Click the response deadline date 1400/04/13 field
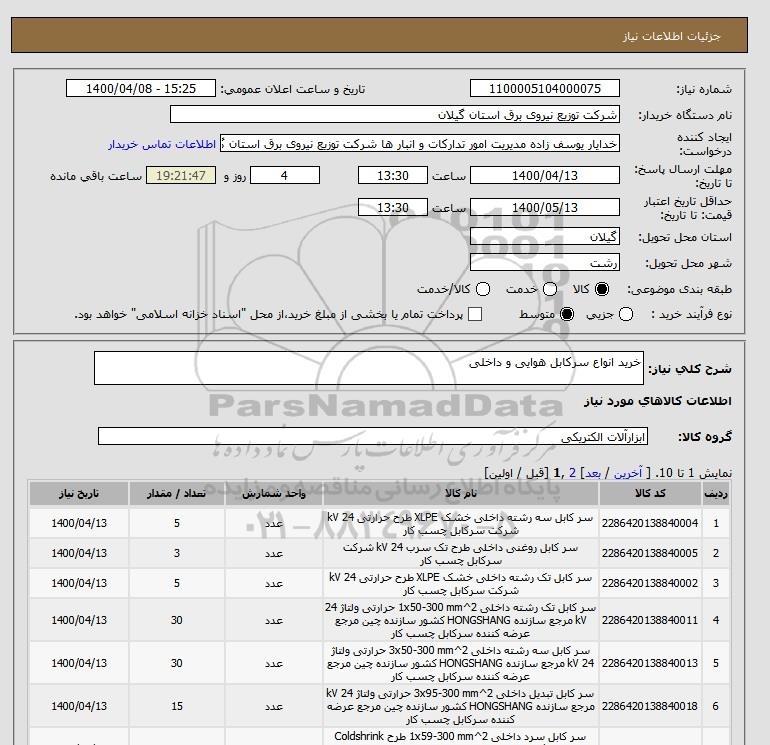770x745 pixels. (545, 175)
